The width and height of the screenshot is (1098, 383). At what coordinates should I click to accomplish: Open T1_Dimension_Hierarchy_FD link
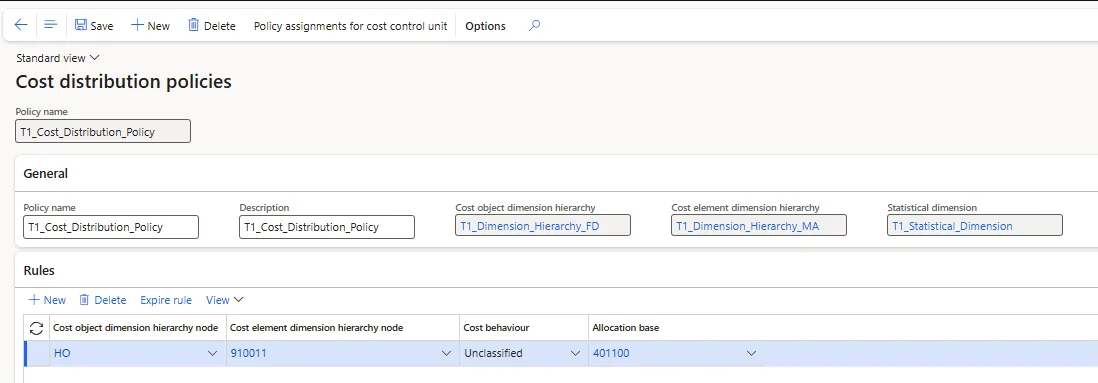(530, 226)
